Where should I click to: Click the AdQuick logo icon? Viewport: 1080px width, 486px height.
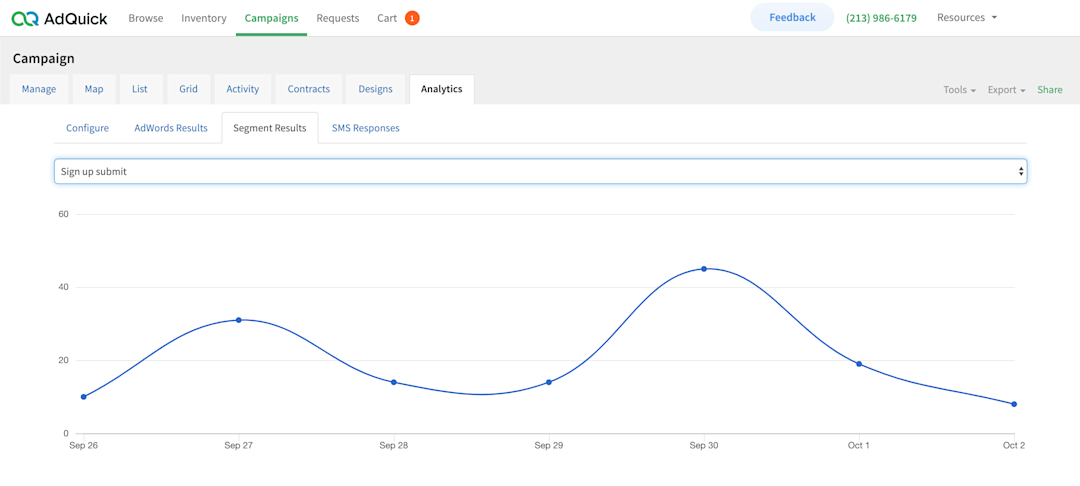tap(26, 18)
